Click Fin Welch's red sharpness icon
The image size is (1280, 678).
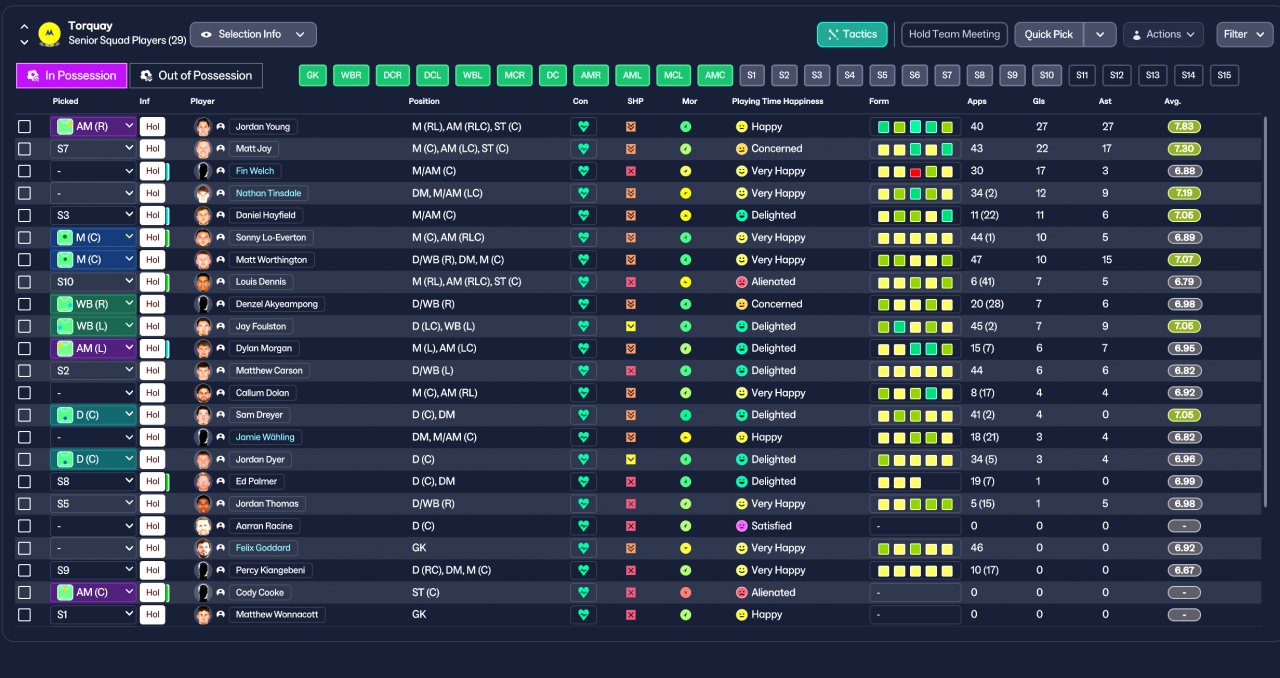coord(631,171)
